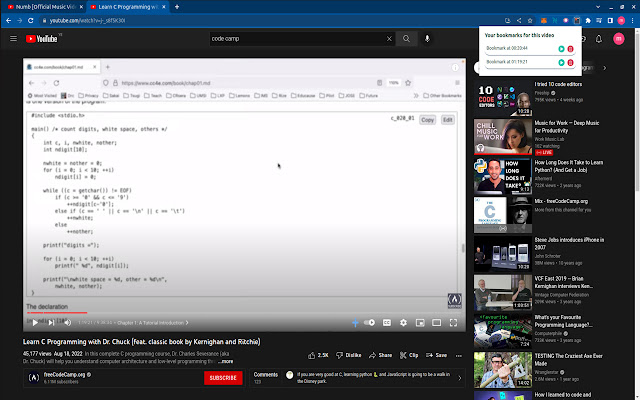The width and height of the screenshot is (640, 400).
Task: Open the tab search dropdown arrow
Action: [x=598, y=7]
